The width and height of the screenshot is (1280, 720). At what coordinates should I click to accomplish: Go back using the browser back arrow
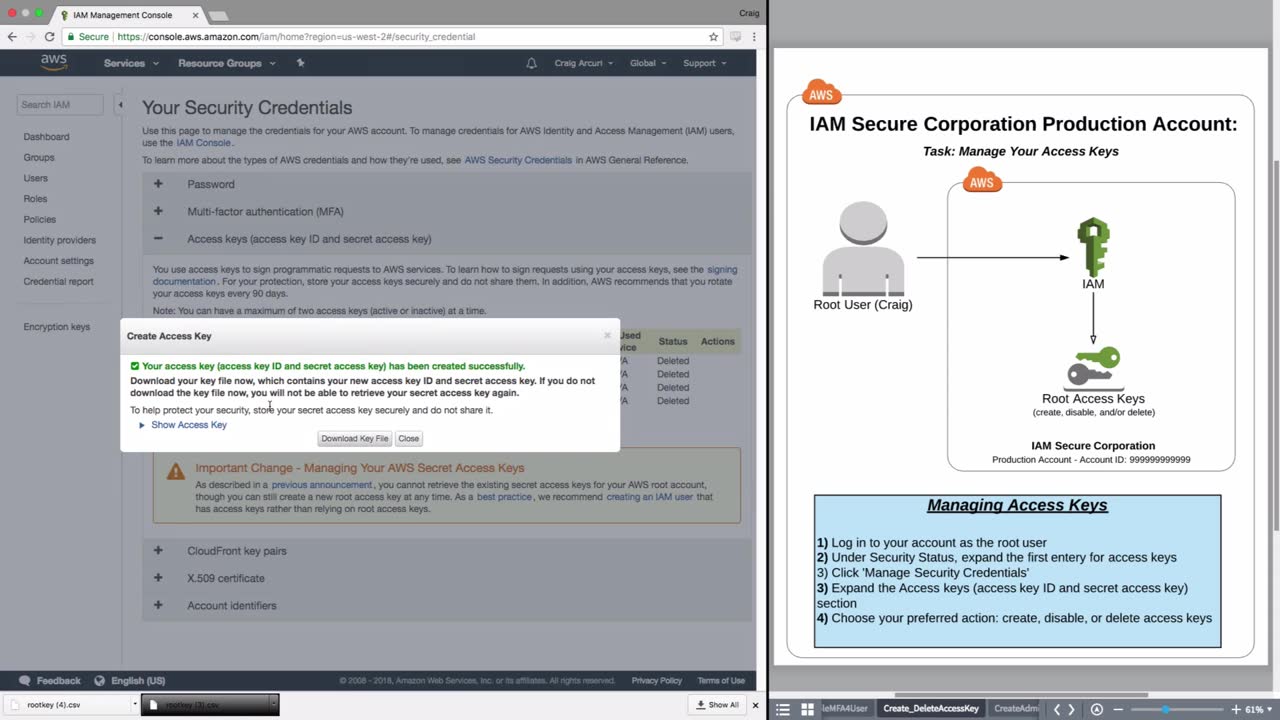click(x=12, y=37)
